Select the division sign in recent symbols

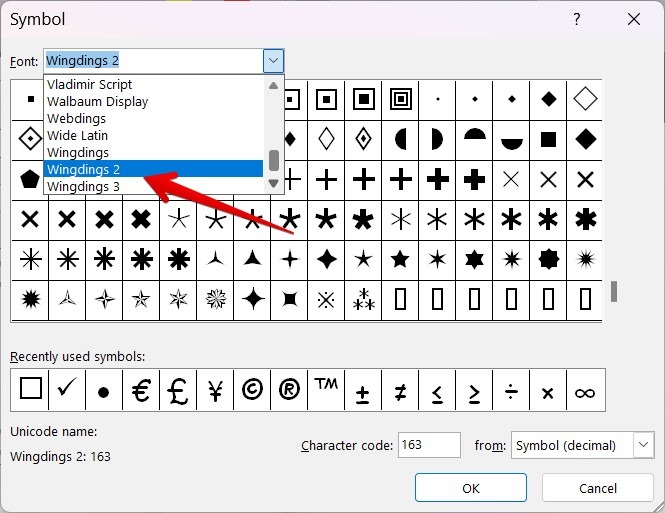click(511, 390)
